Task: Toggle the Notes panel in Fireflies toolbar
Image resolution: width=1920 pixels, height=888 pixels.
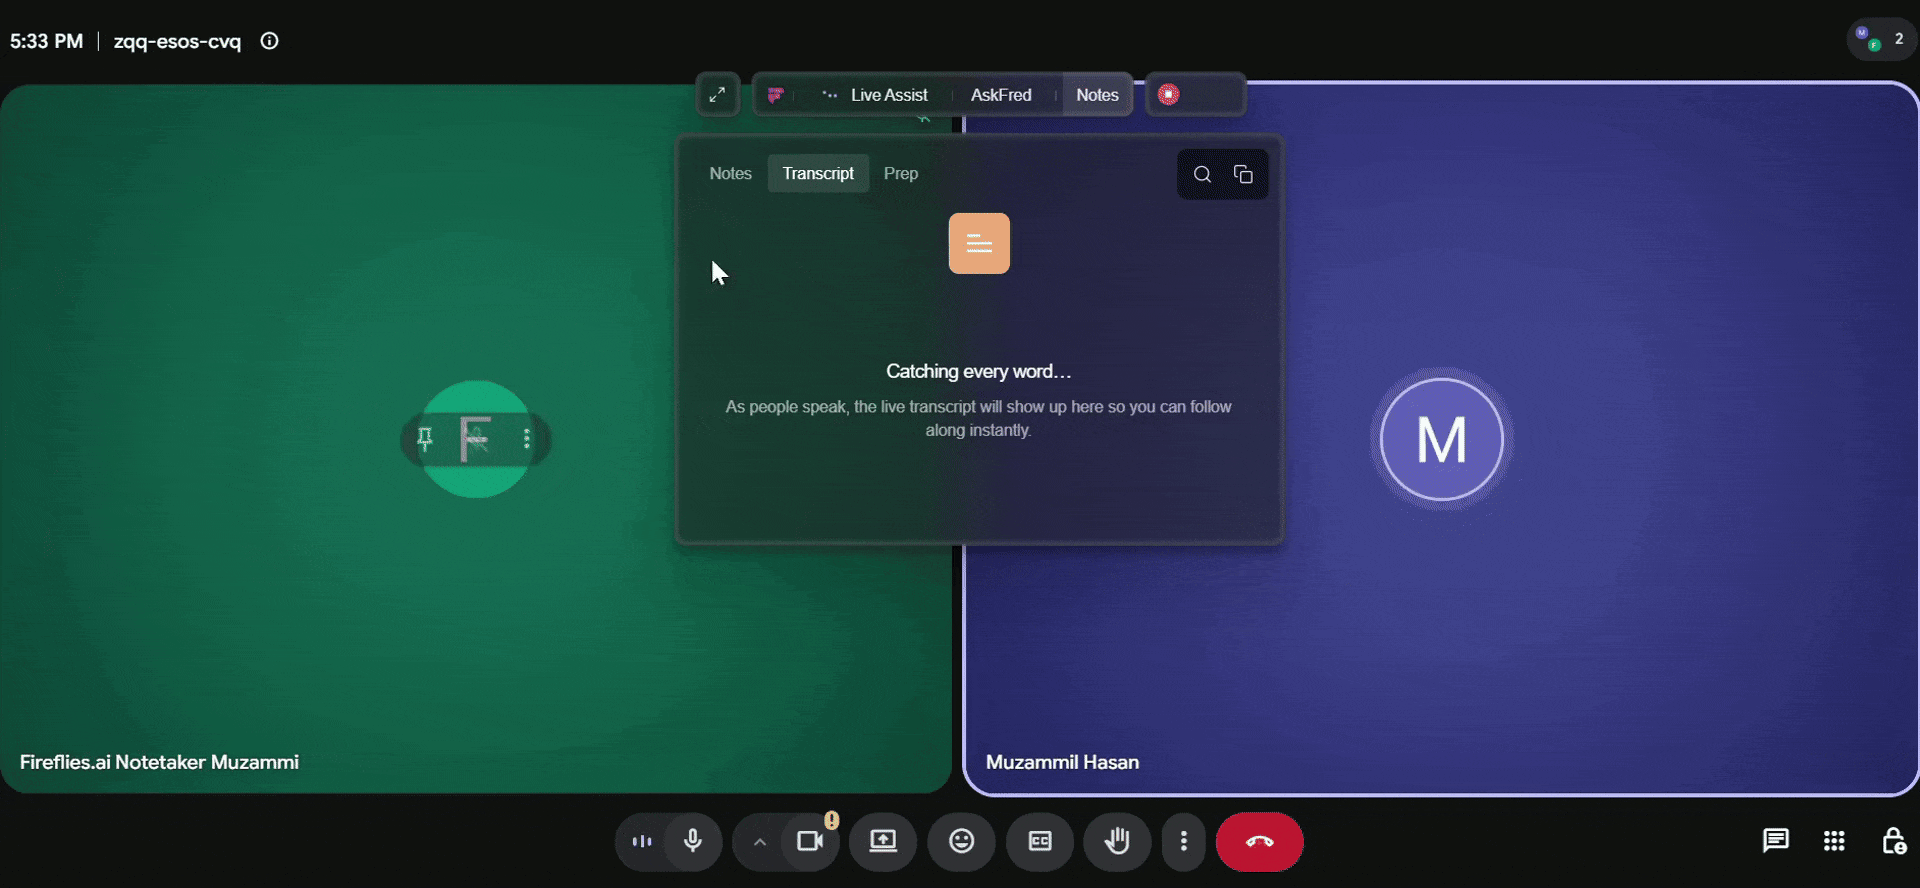Action: click(x=1097, y=95)
